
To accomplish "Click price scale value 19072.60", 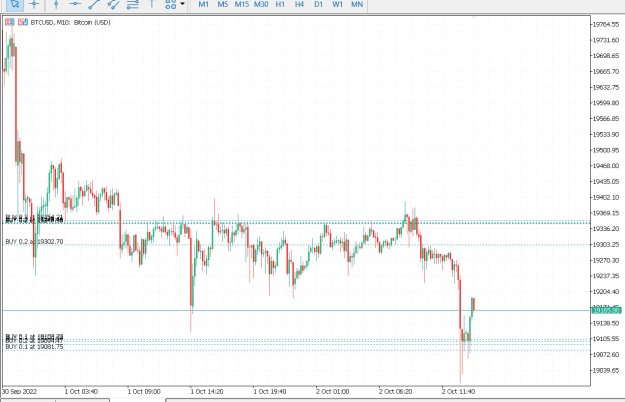I will tap(606, 355).
